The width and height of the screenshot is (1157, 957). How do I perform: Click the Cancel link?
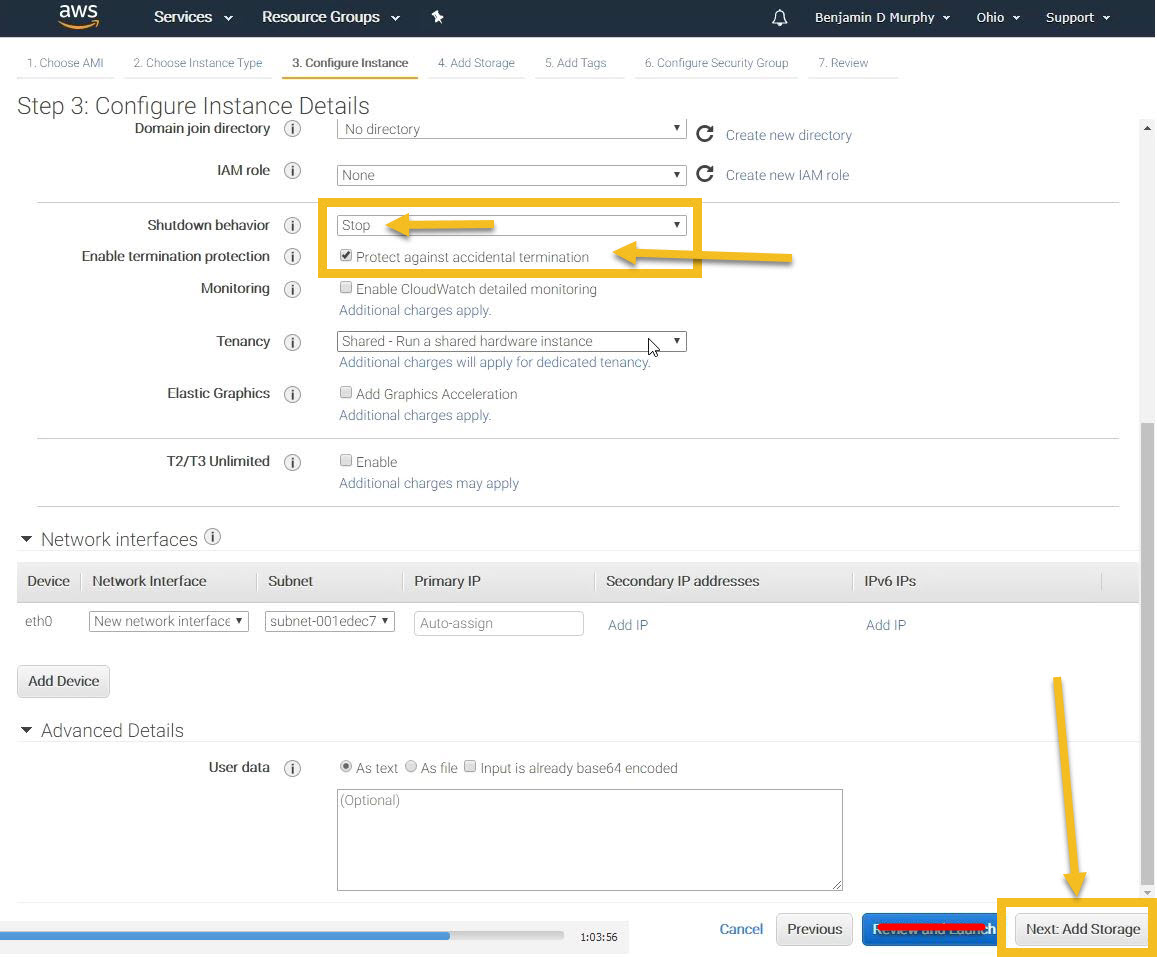[x=741, y=929]
